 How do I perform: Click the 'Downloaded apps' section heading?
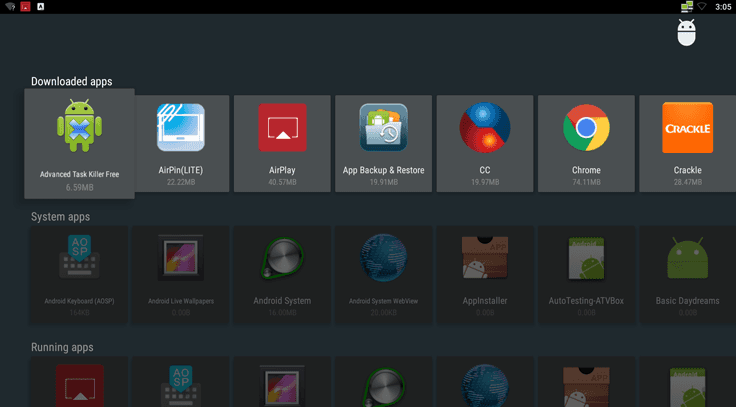click(x=71, y=82)
